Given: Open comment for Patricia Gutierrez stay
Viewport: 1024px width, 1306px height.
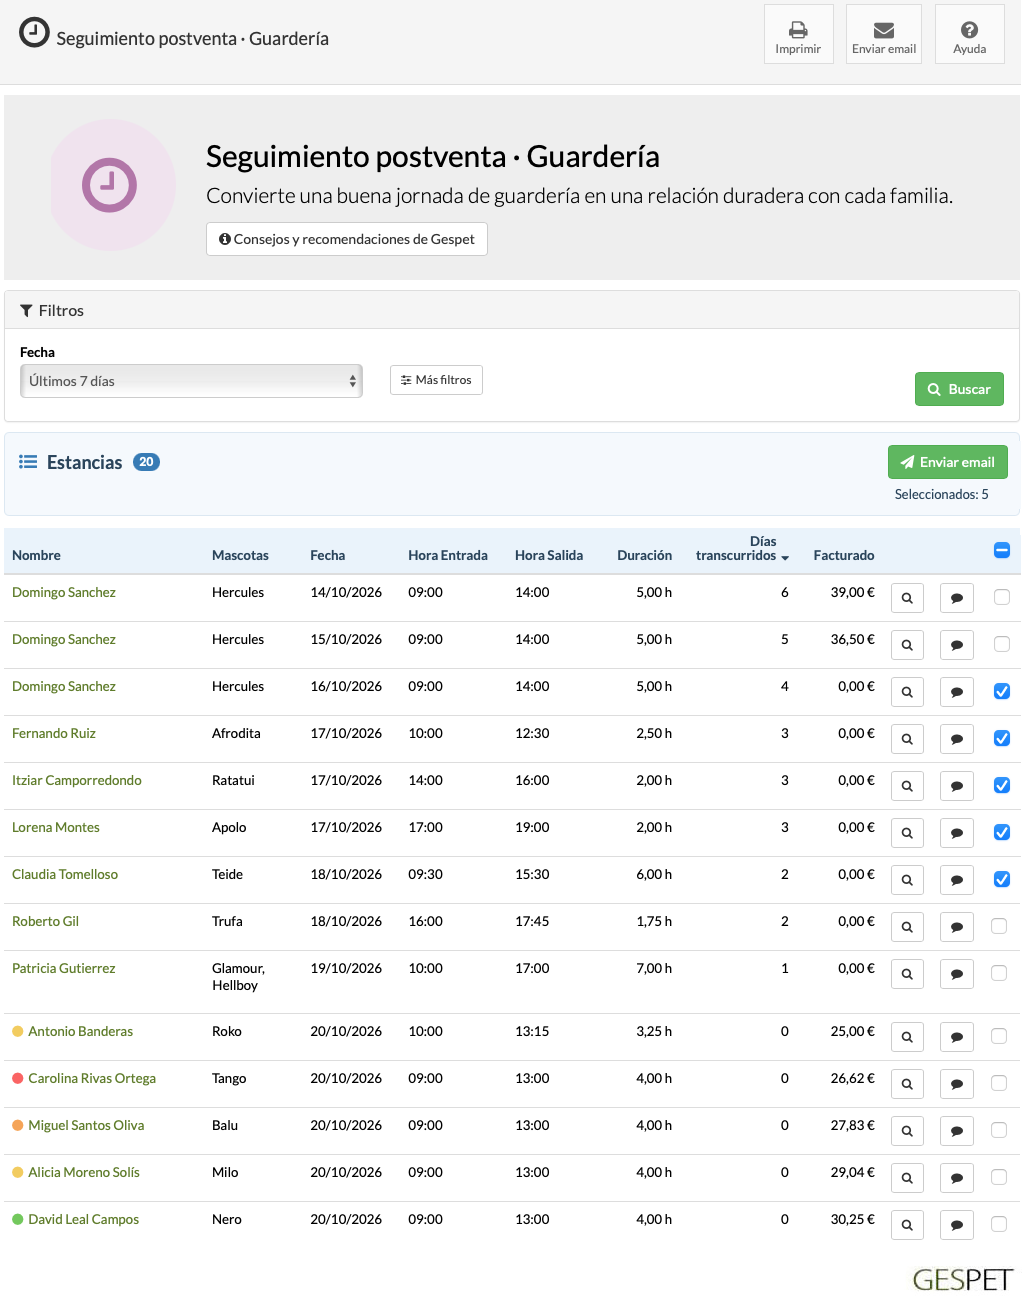Looking at the screenshot, I should 957,974.
